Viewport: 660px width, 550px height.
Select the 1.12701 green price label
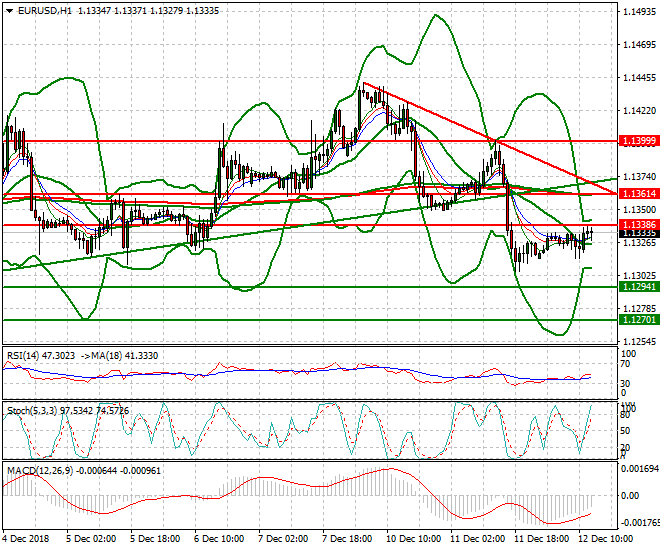click(637, 320)
